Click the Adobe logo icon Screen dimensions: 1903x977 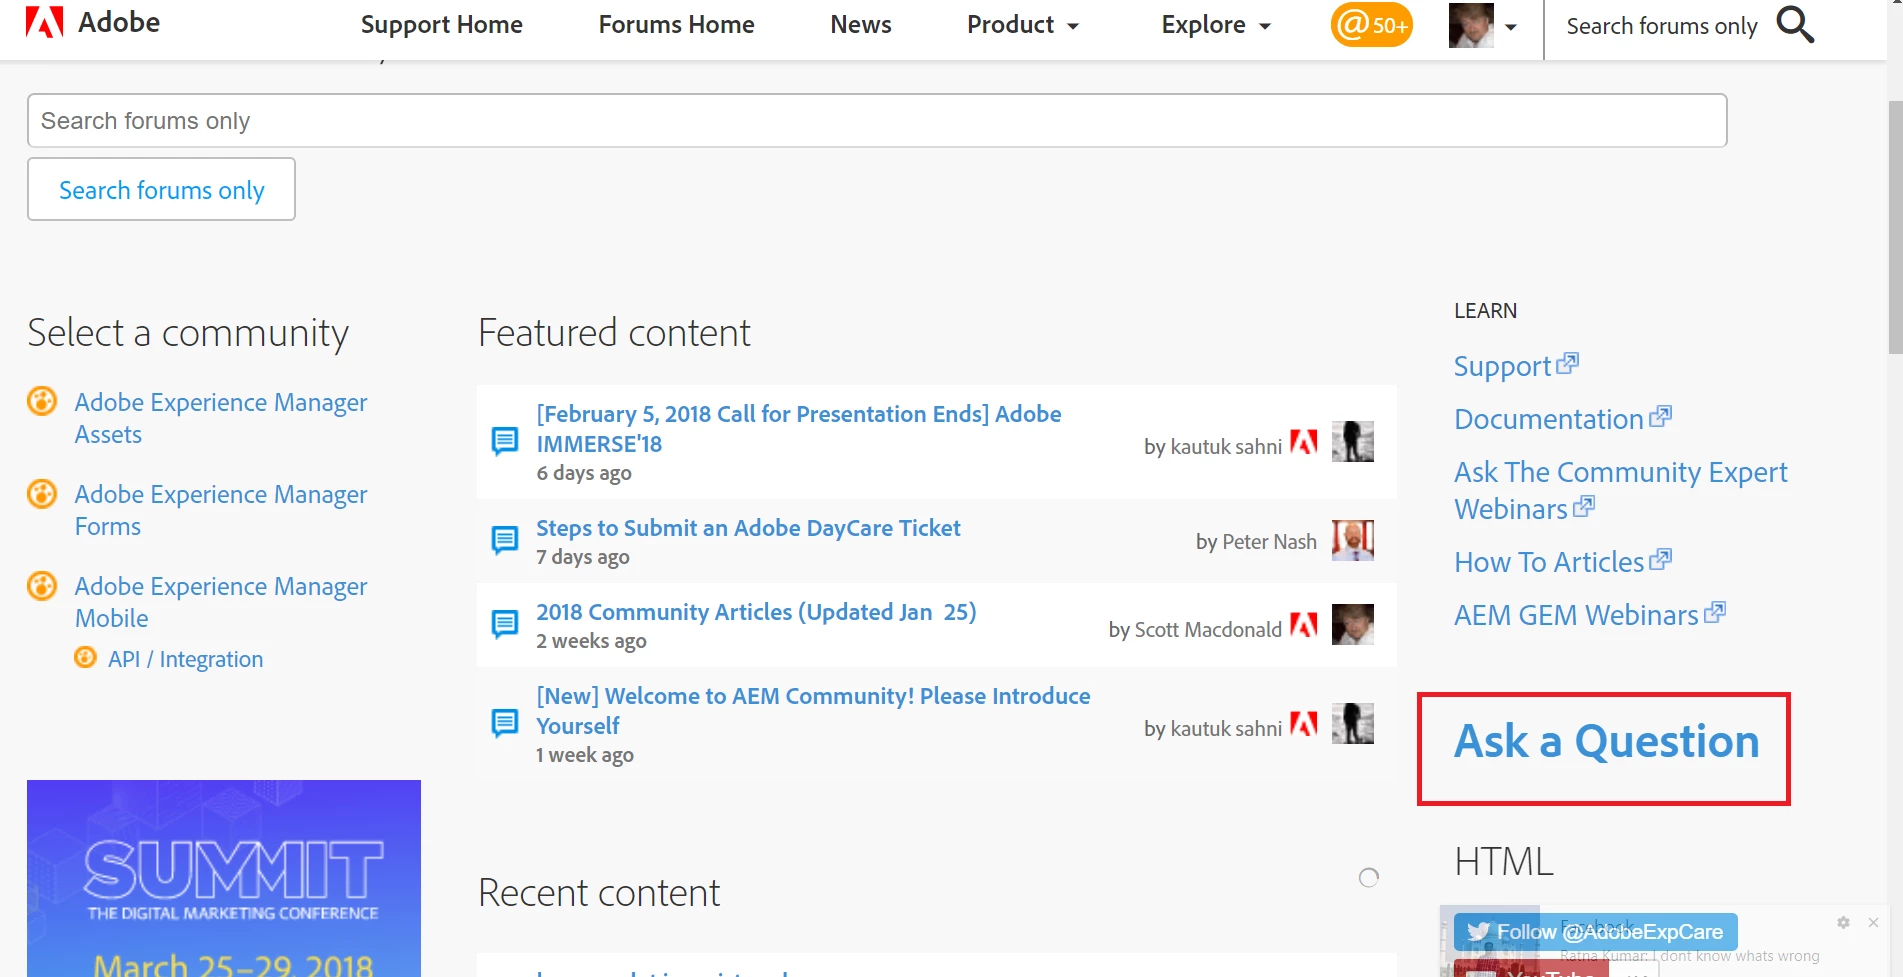[x=44, y=22]
